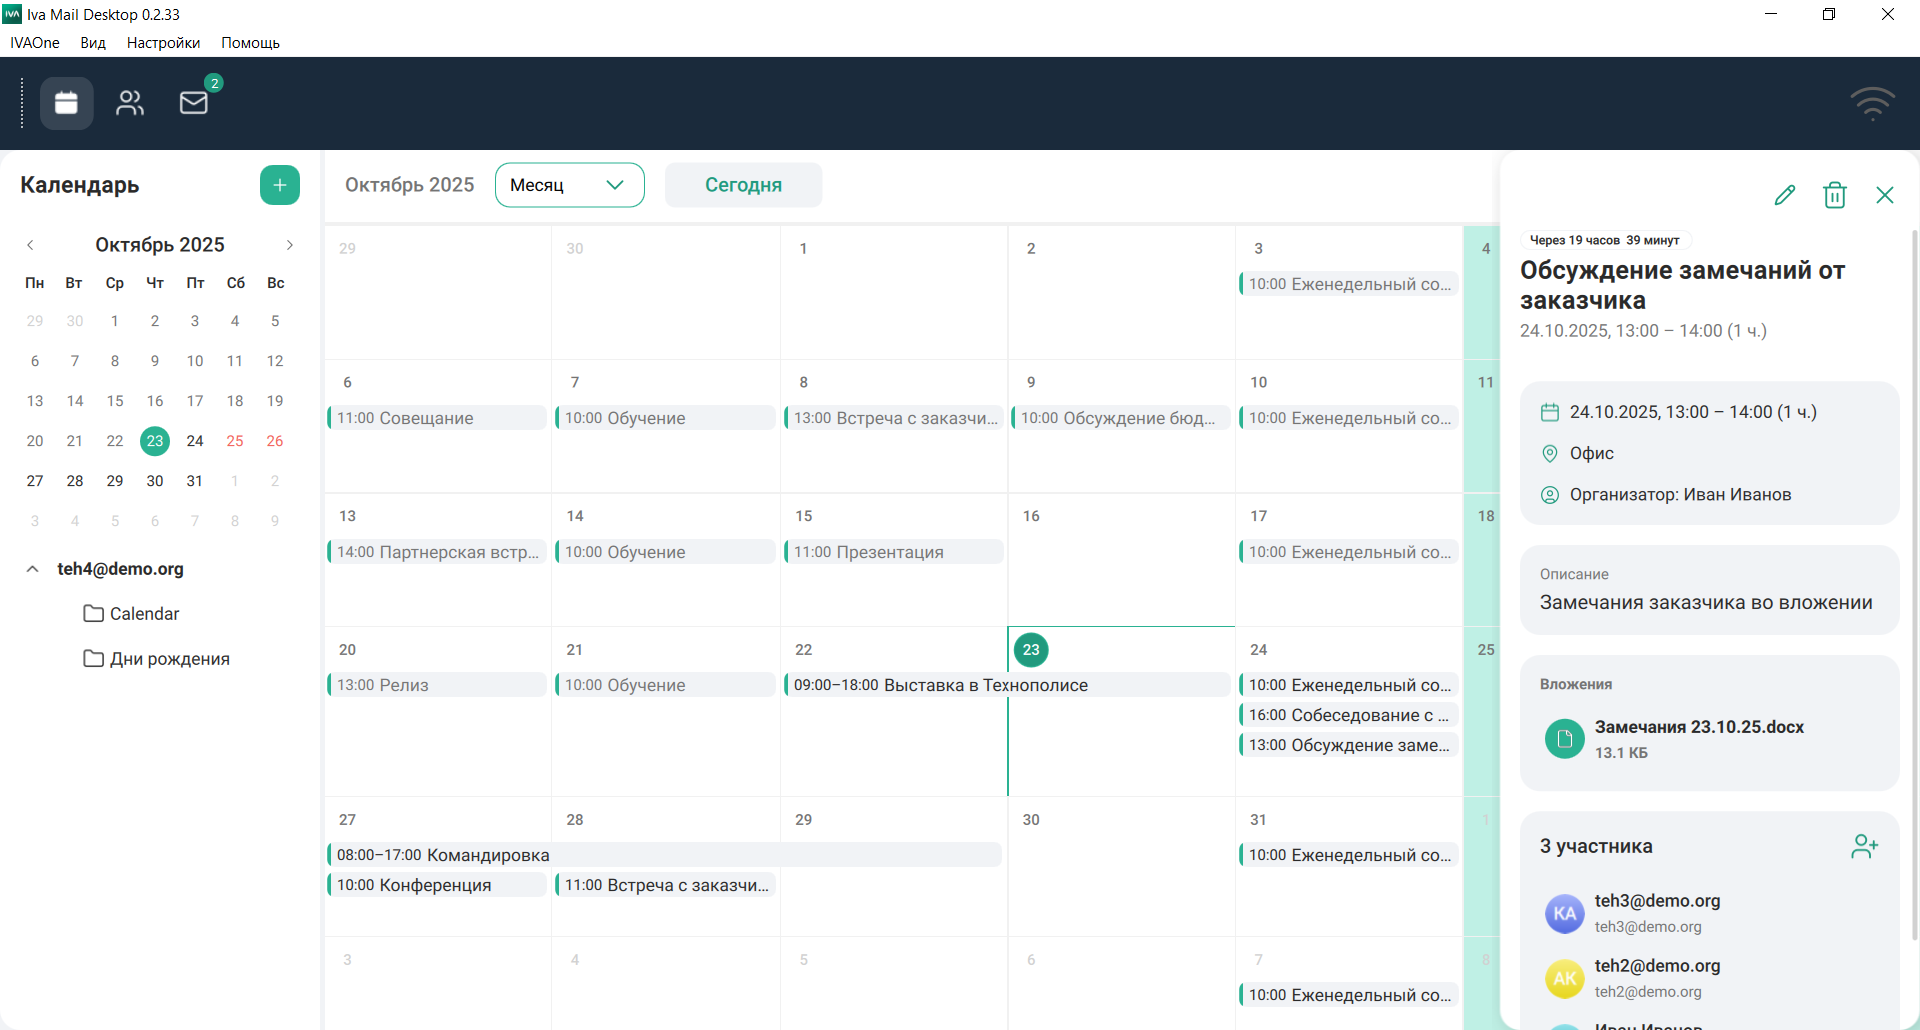This screenshot has height=1030, width=1920.
Task: Delete the event using trash icon
Action: coord(1835,195)
